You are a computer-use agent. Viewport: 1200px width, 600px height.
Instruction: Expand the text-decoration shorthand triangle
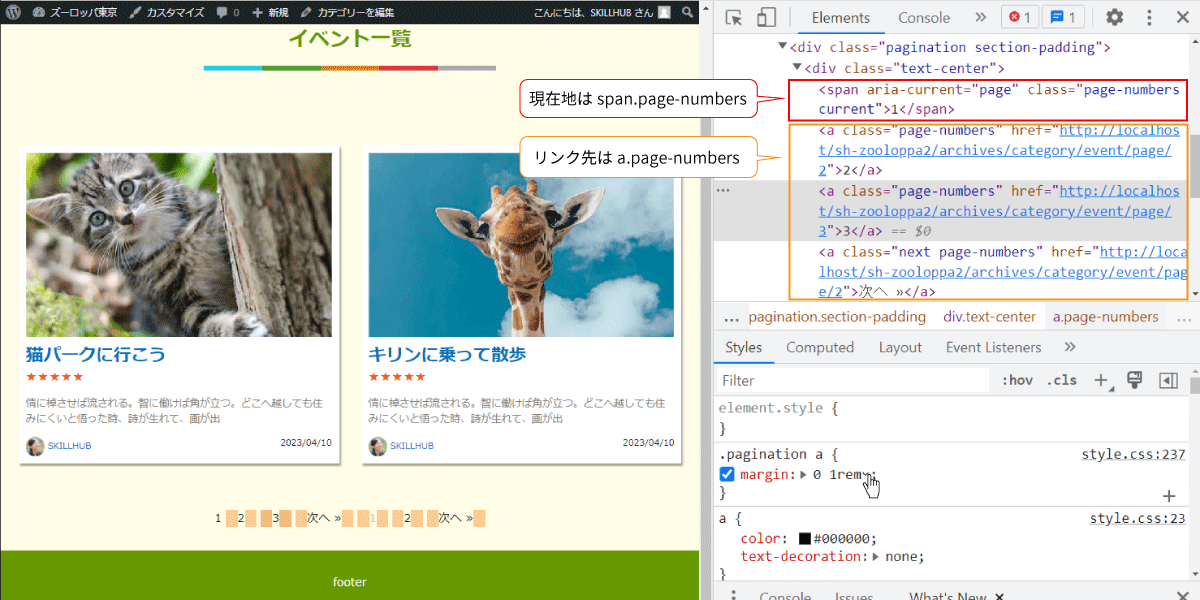(877, 557)
